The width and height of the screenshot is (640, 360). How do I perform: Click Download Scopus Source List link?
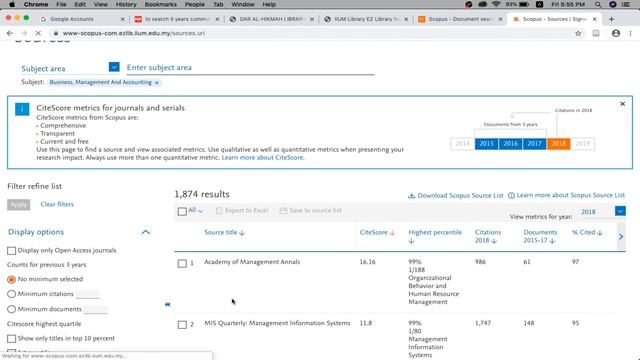point(460,196)
